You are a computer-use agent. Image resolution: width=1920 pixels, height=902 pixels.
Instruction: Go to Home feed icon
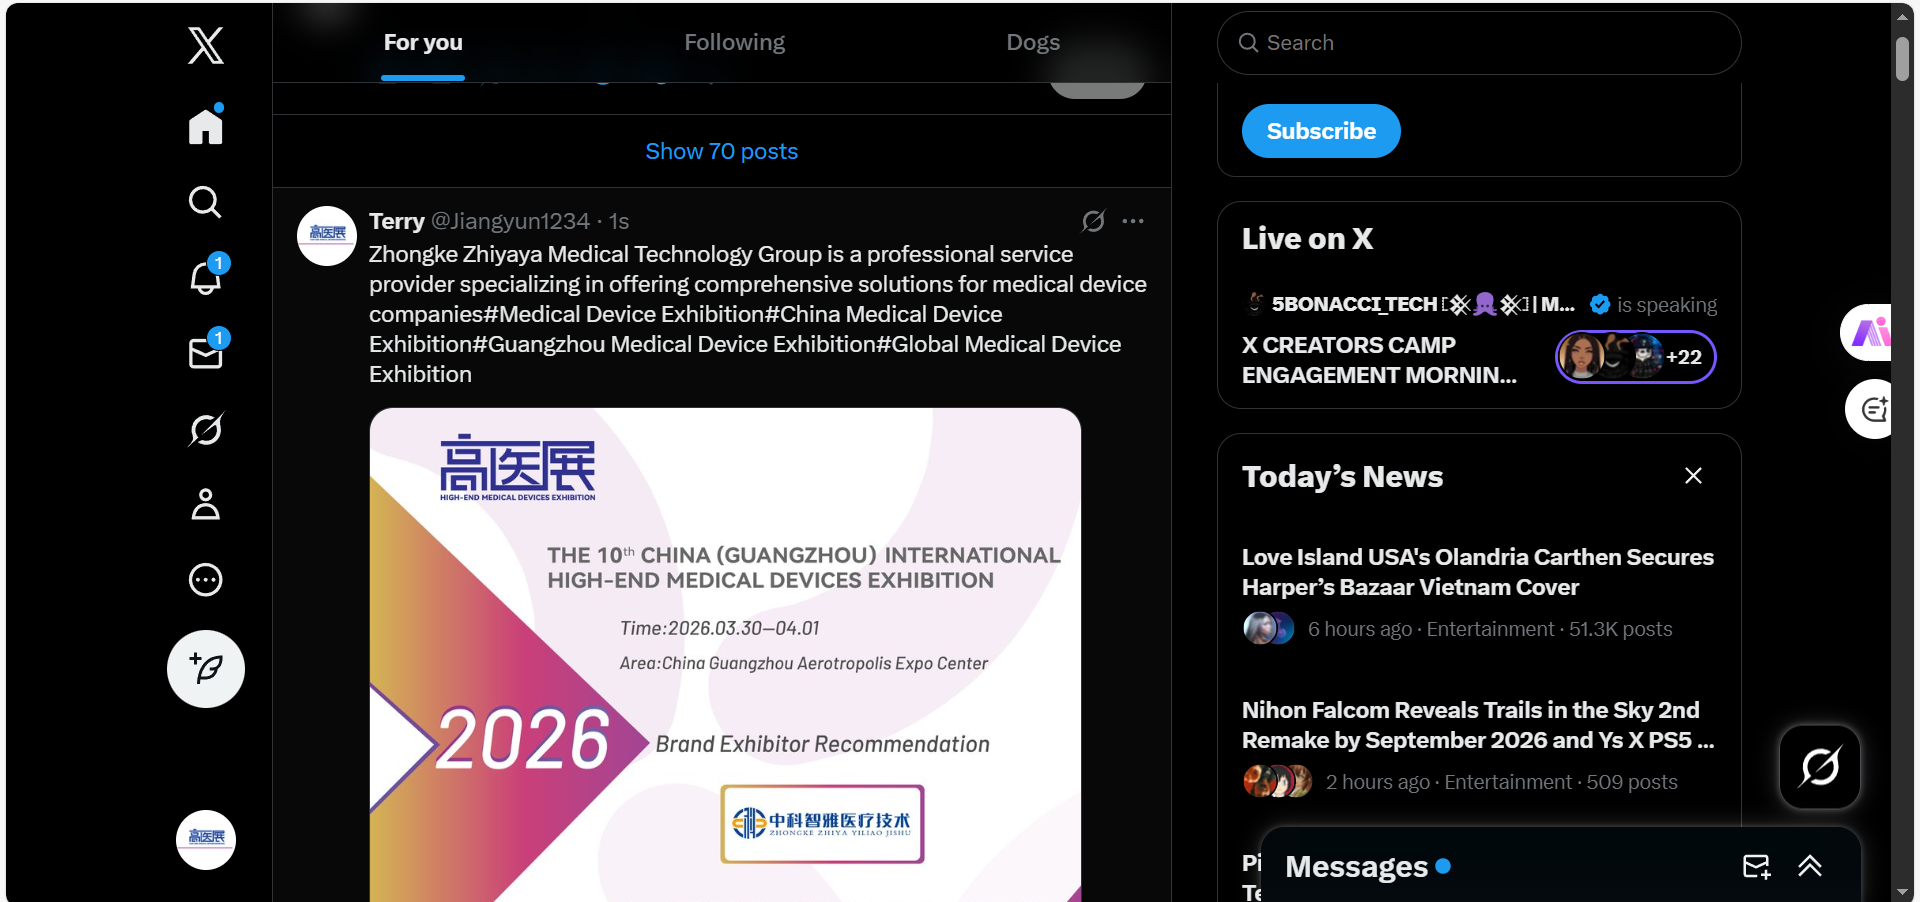click(x=206, y=126)
